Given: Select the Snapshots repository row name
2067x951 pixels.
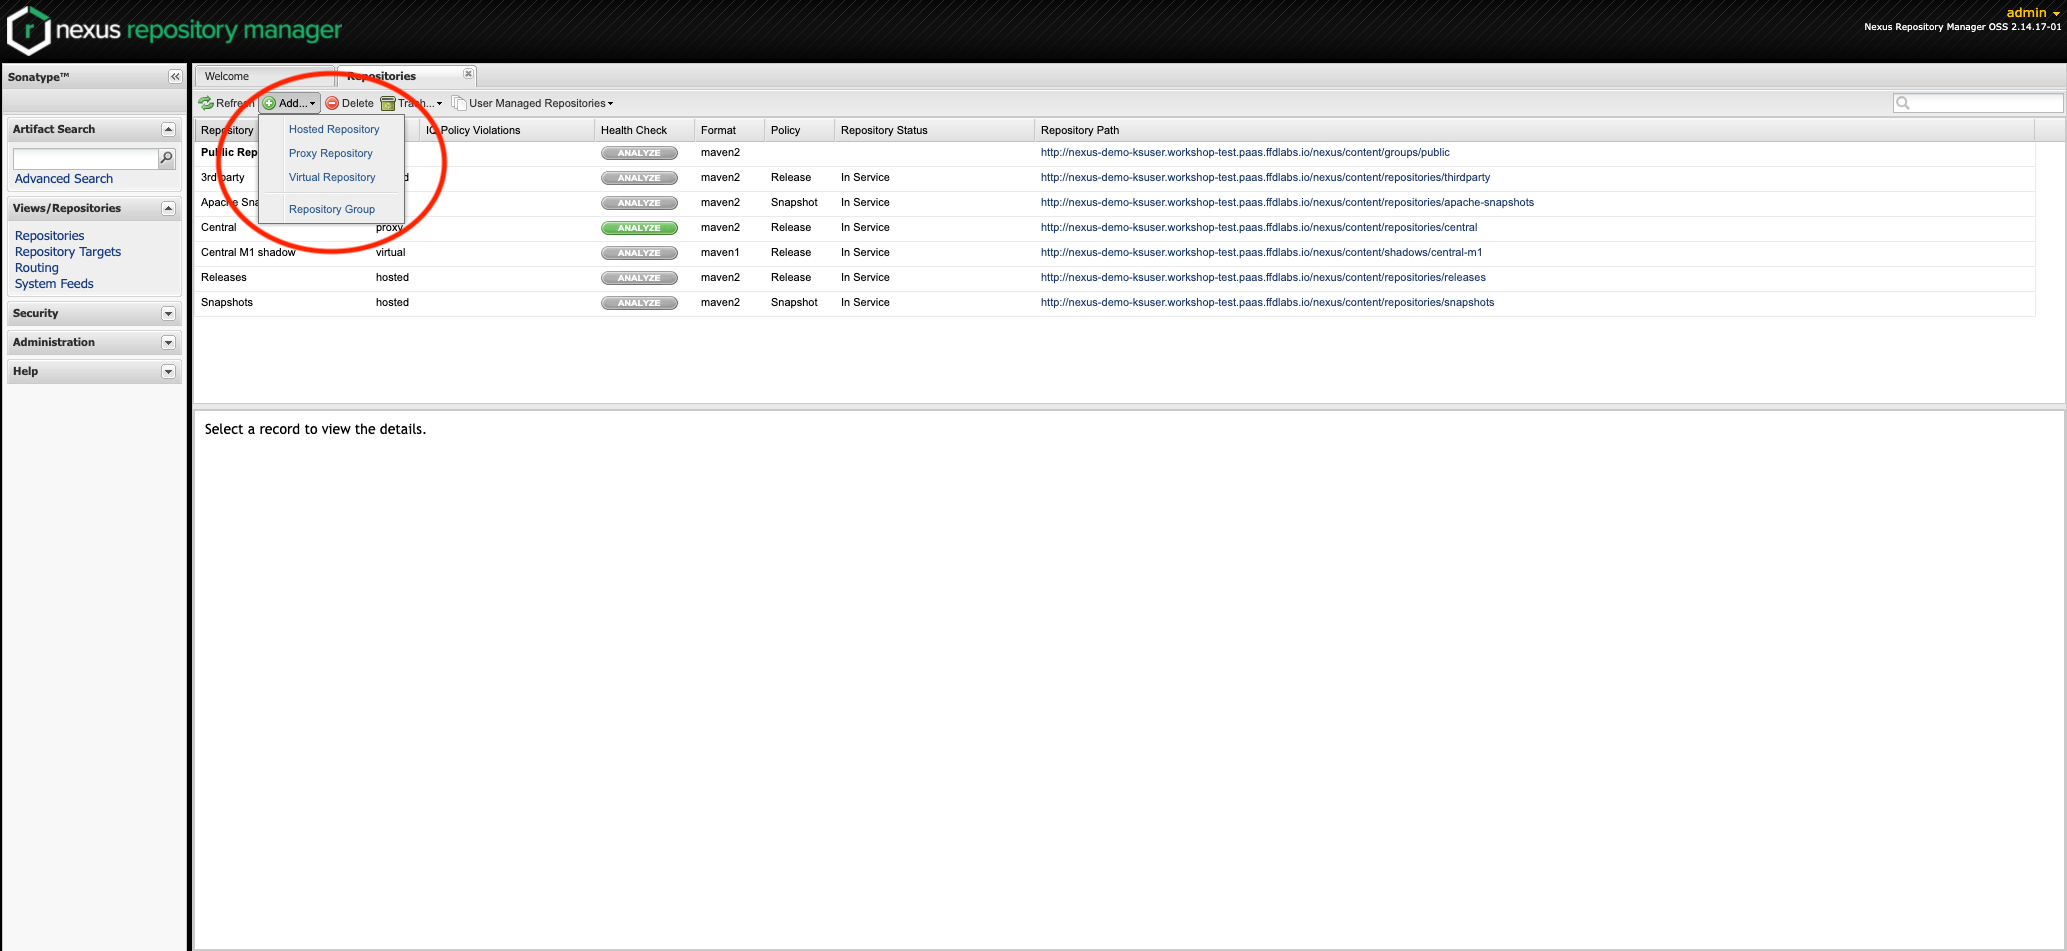Looking at the screenshot, I should click(x=227, y=302).
